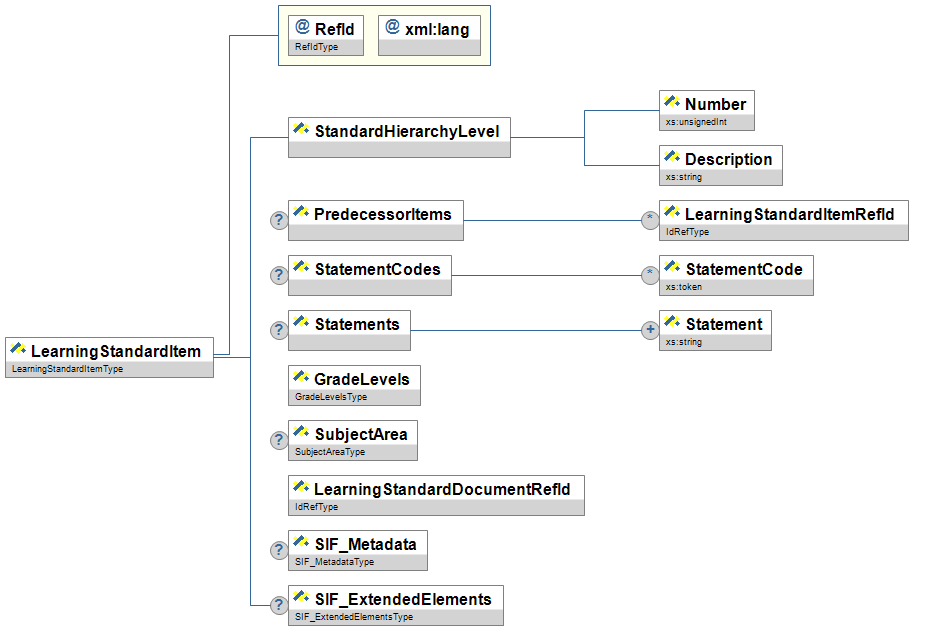Click the @ icon beside RefId
Image resolution: width=949 pixels, height=630 pixels.
click(302, 29)
